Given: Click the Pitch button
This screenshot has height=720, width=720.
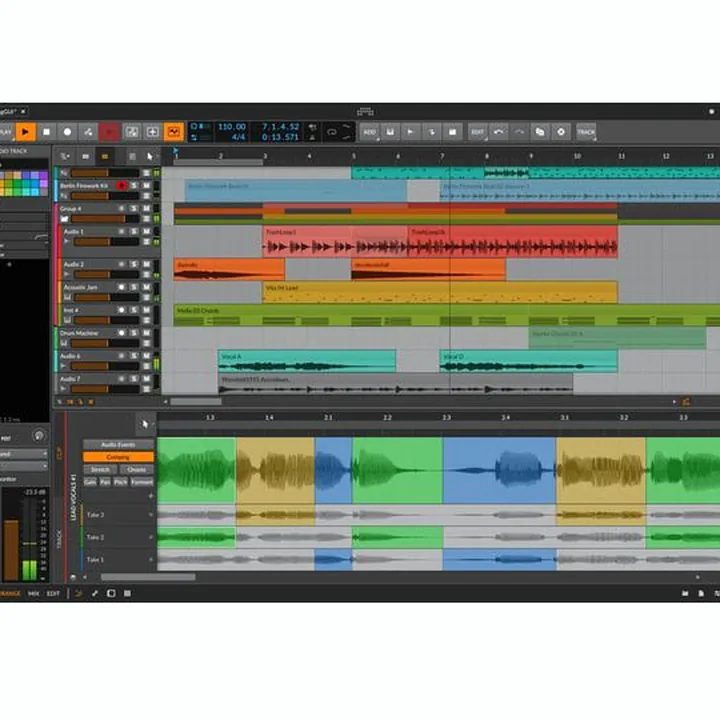Looking at the screenshot, I should pos(120,482).
